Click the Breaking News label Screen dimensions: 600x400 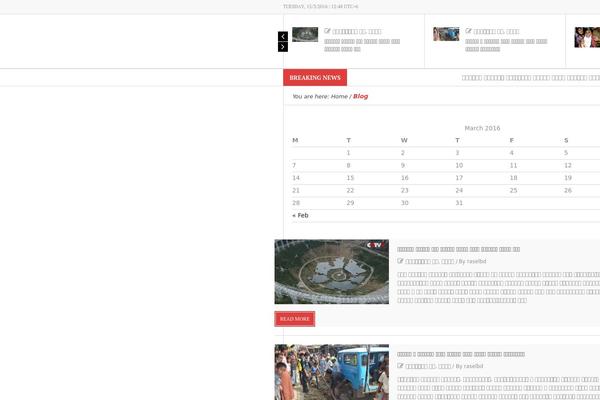coord(315,77)
